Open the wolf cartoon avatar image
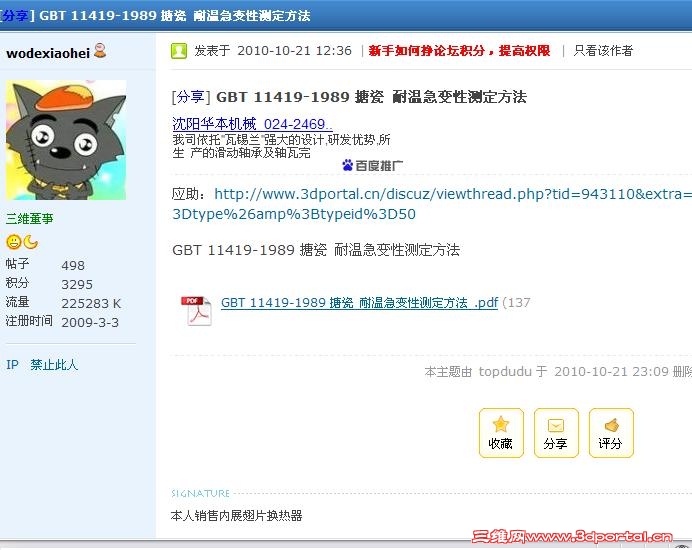This screenshot has width=692, height=550. pyautogui.click(x=66, y=140)
